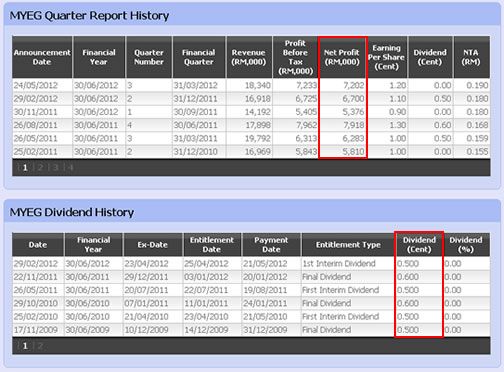The image size is (504, 372).
Task: Click the MYEG Quarter Report History title
Action: [89, 16]
